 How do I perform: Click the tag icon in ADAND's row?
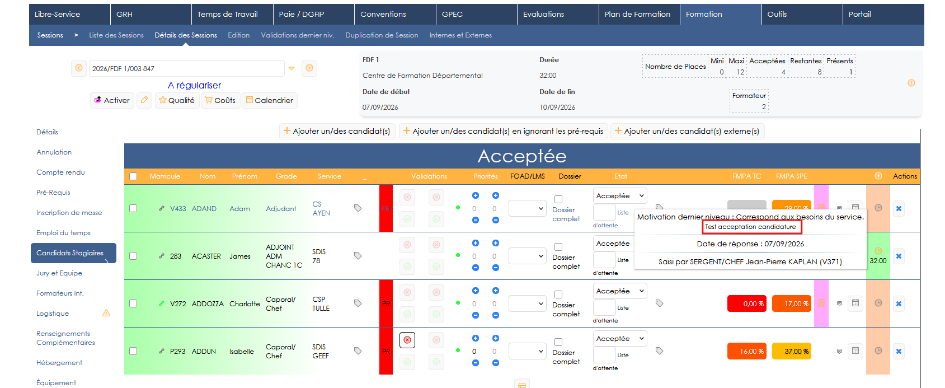pos(357,208)
